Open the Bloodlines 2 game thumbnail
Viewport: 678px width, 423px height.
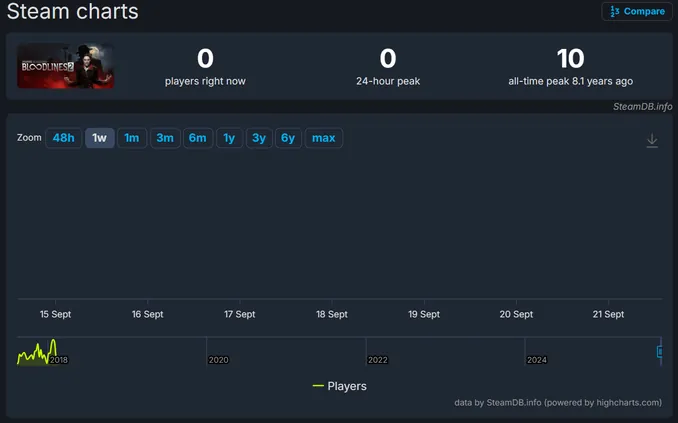tap(65, 66)
